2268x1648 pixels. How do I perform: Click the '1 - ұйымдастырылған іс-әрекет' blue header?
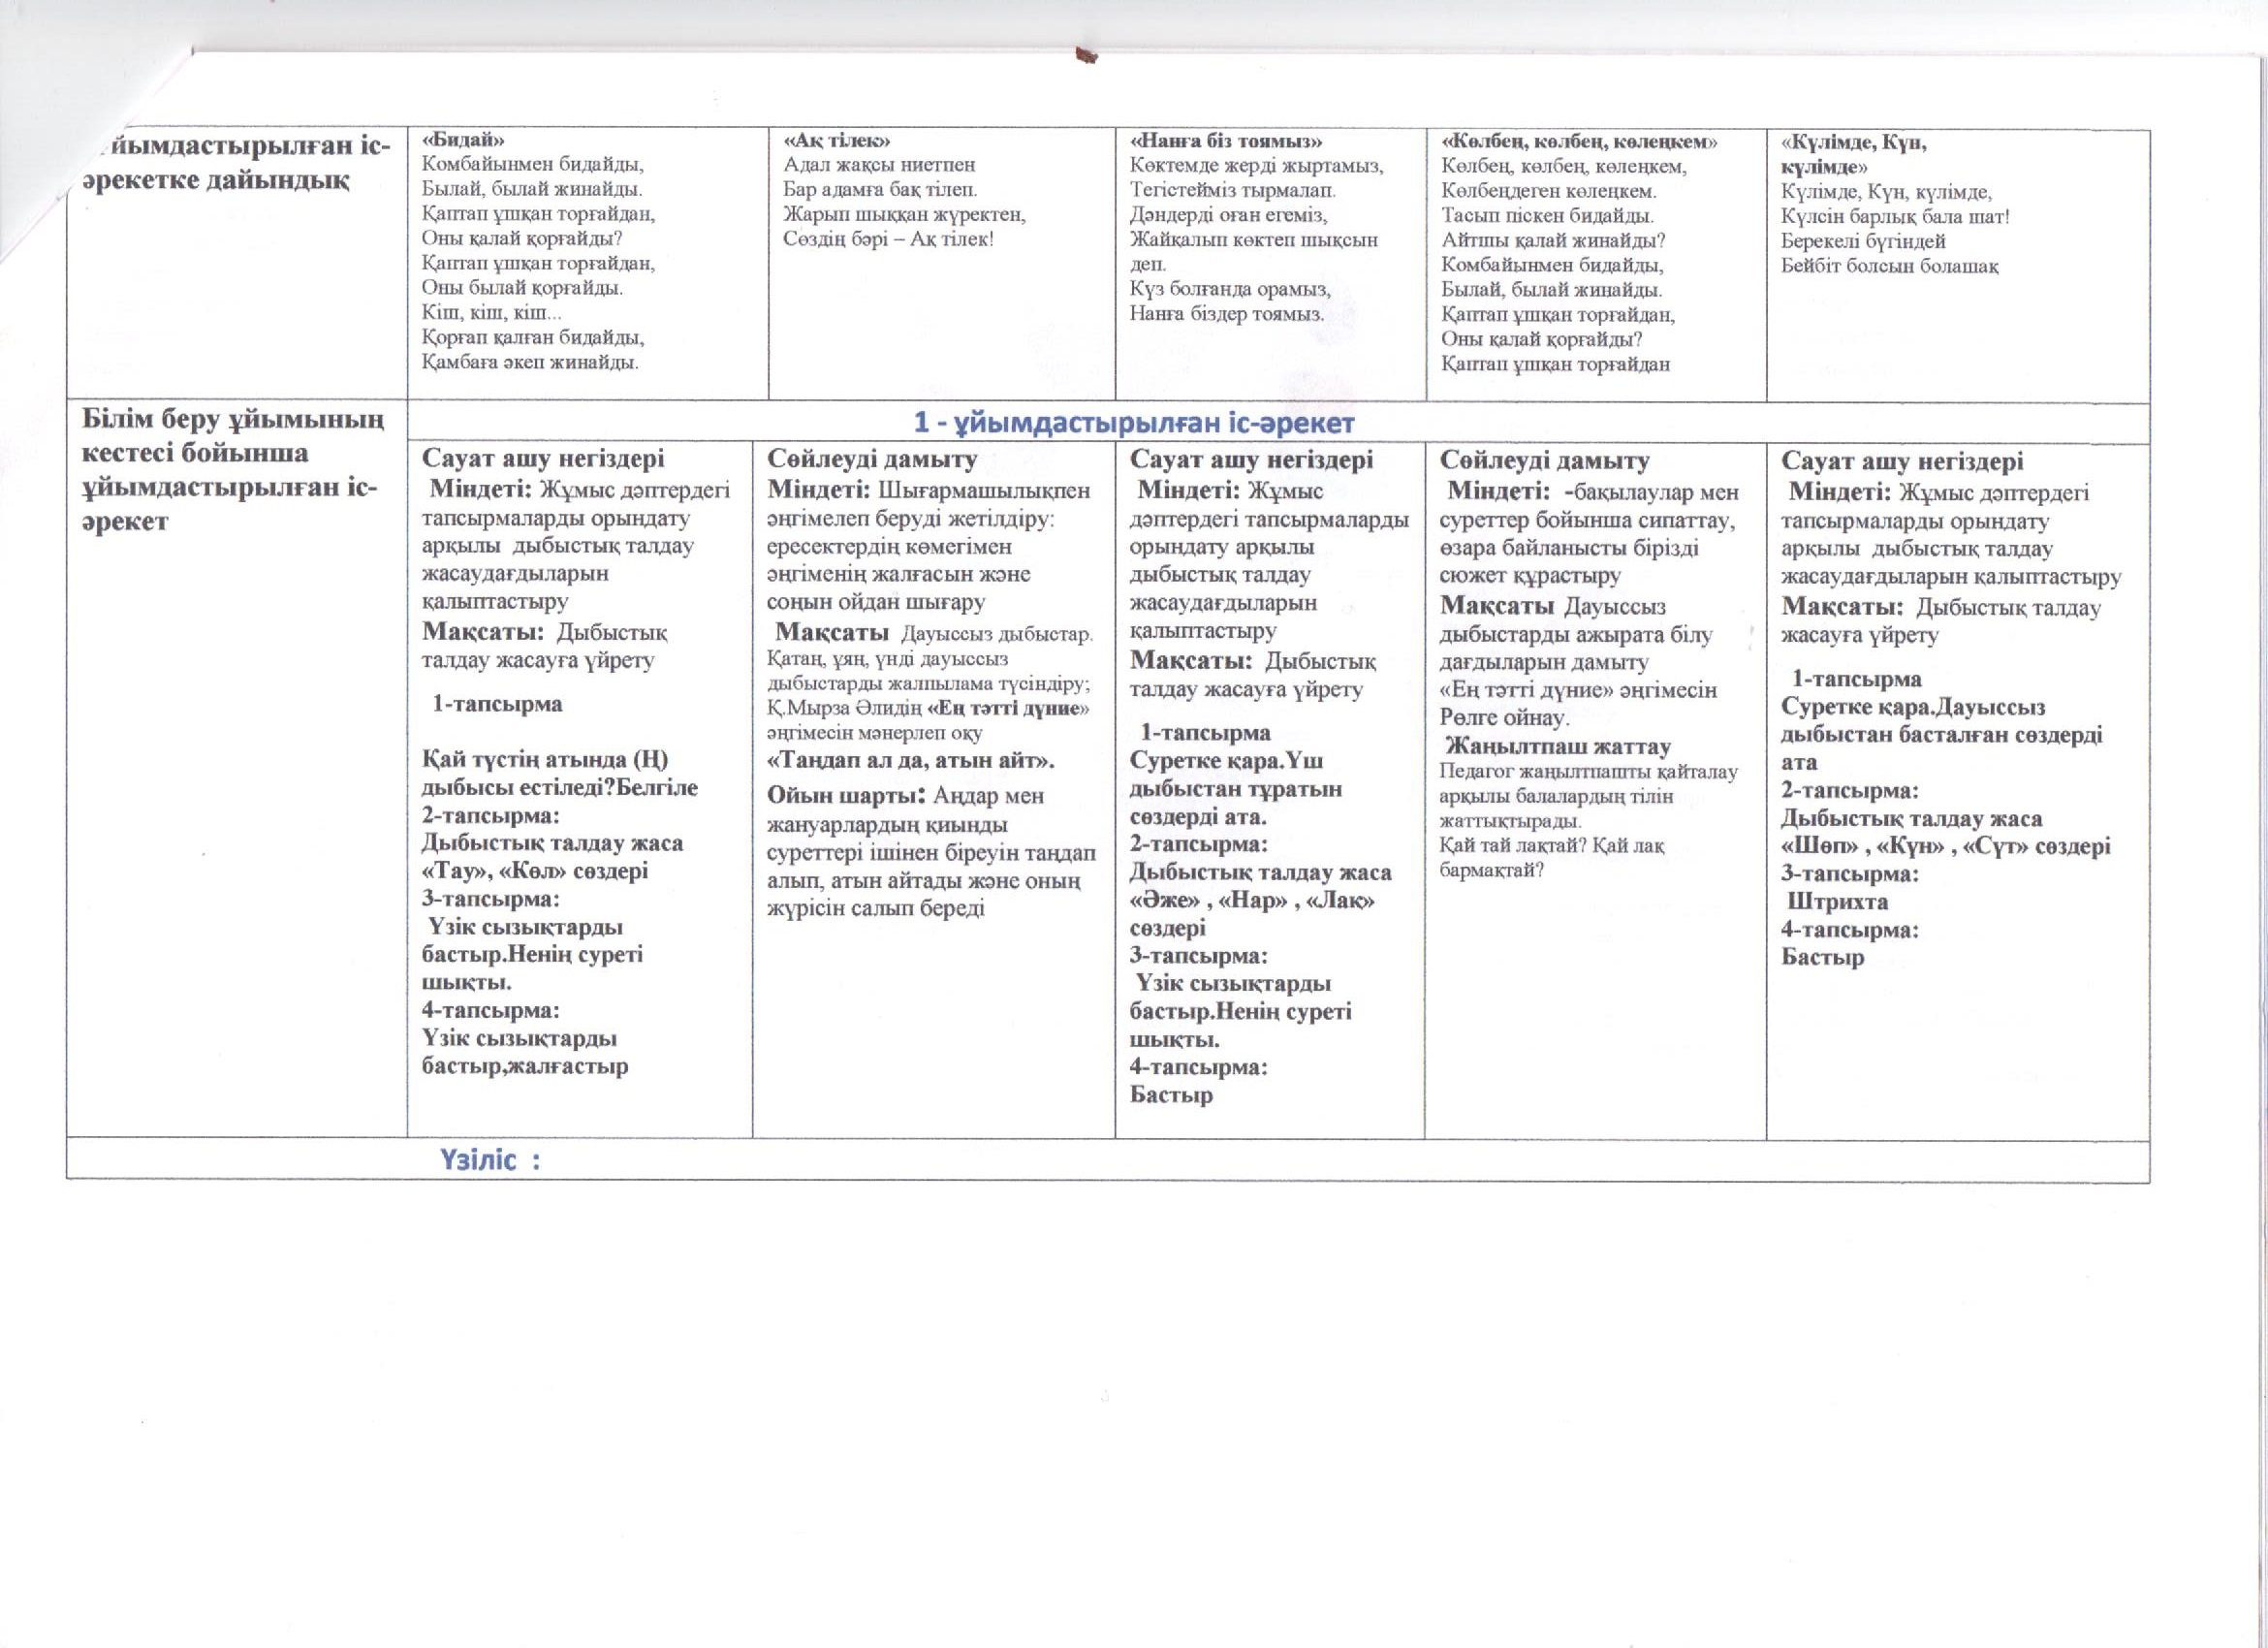1134,423
